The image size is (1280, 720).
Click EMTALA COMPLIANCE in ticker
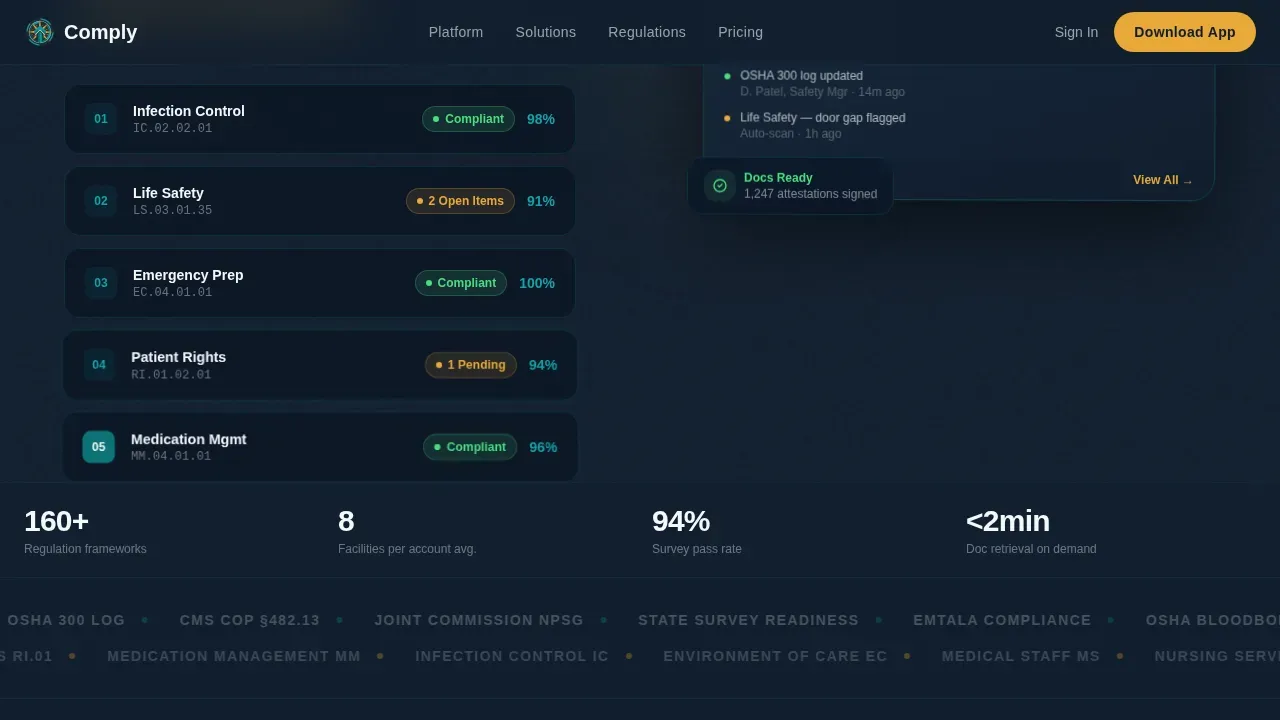point(1002,620)
